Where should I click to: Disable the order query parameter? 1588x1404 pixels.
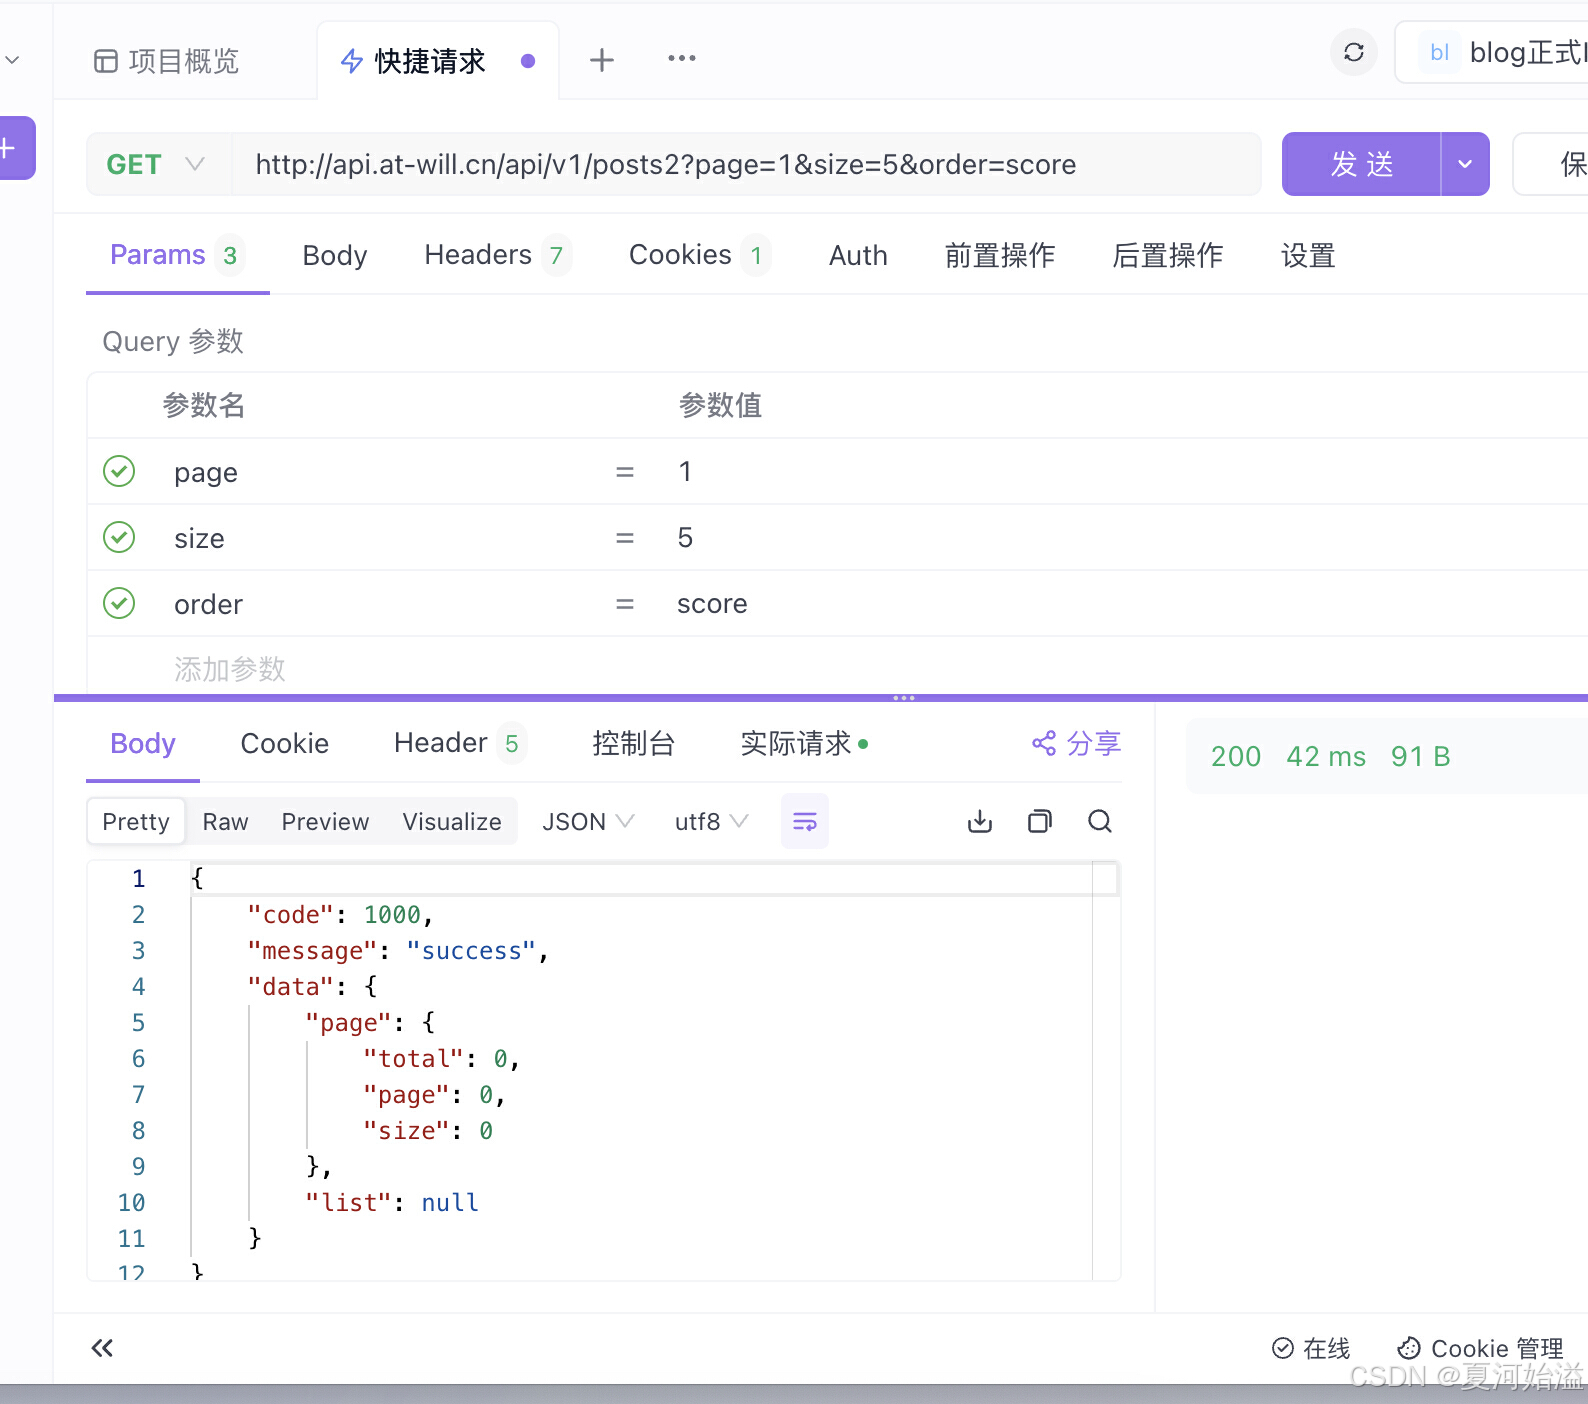pos(119,603)
